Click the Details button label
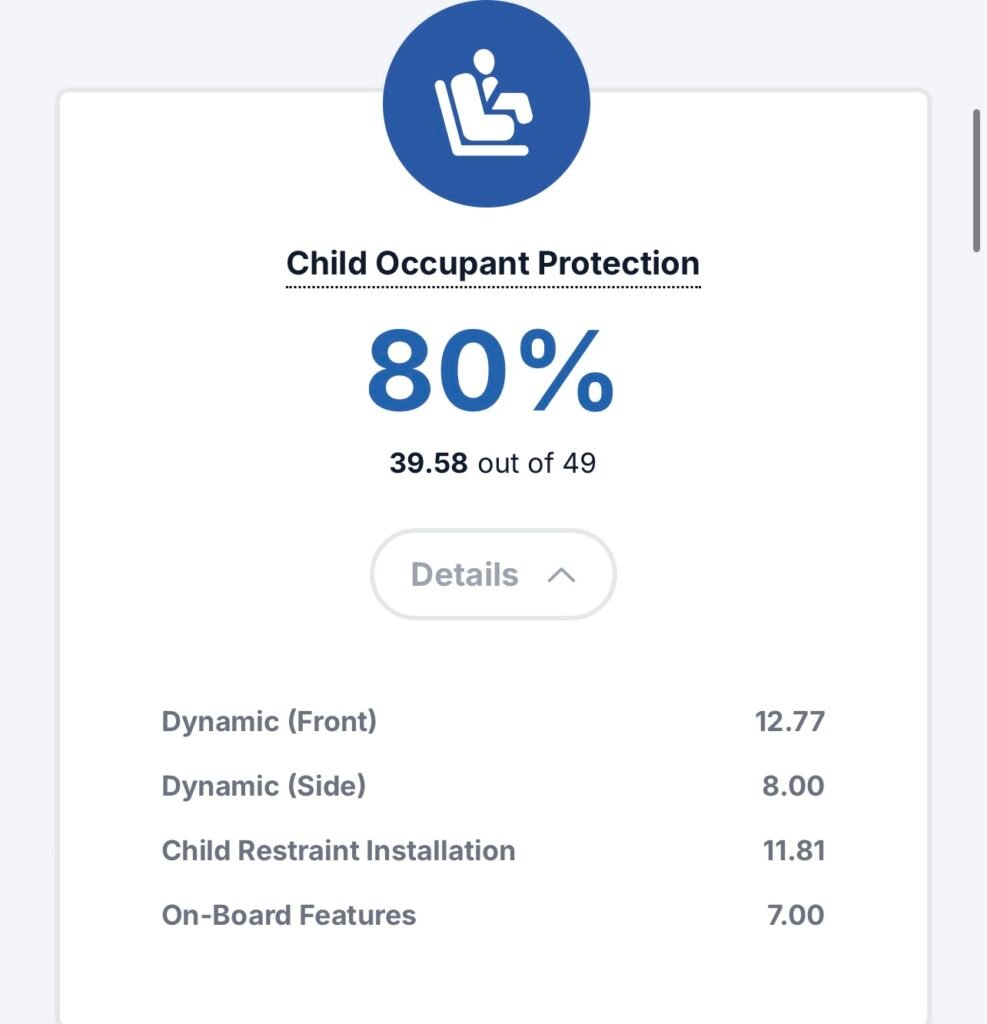The height and width of the screenshot is (1024, 987). 465,575
